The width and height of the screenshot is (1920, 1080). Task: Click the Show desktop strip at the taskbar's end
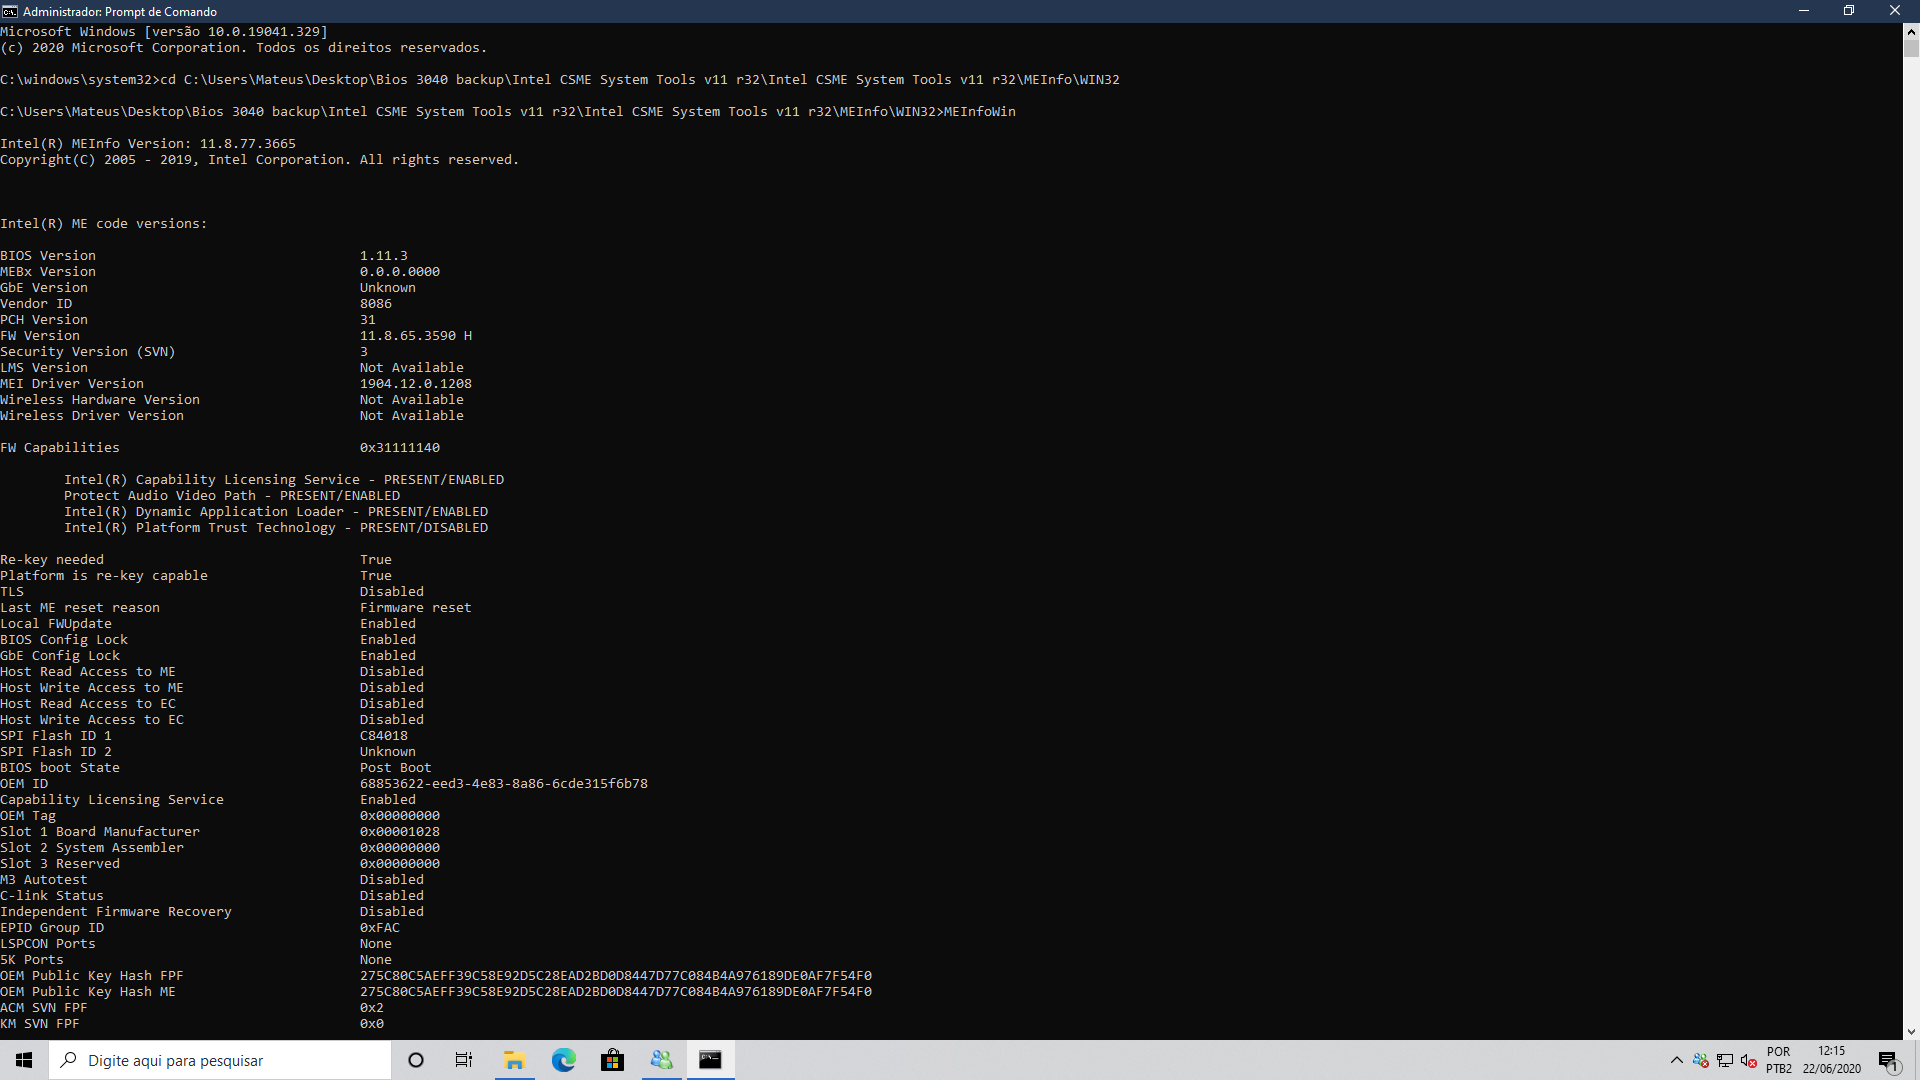point(1916,1060)
